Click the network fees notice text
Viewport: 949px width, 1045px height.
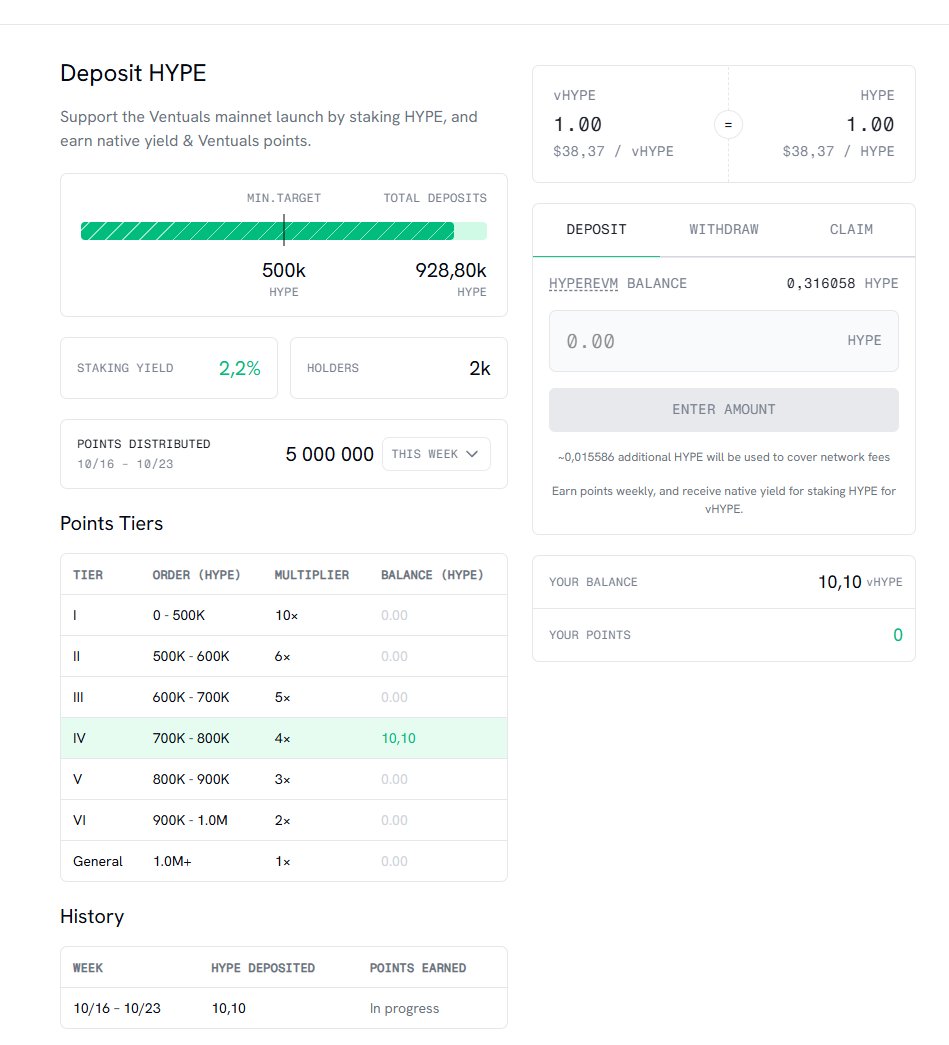[x=724, y=457]
